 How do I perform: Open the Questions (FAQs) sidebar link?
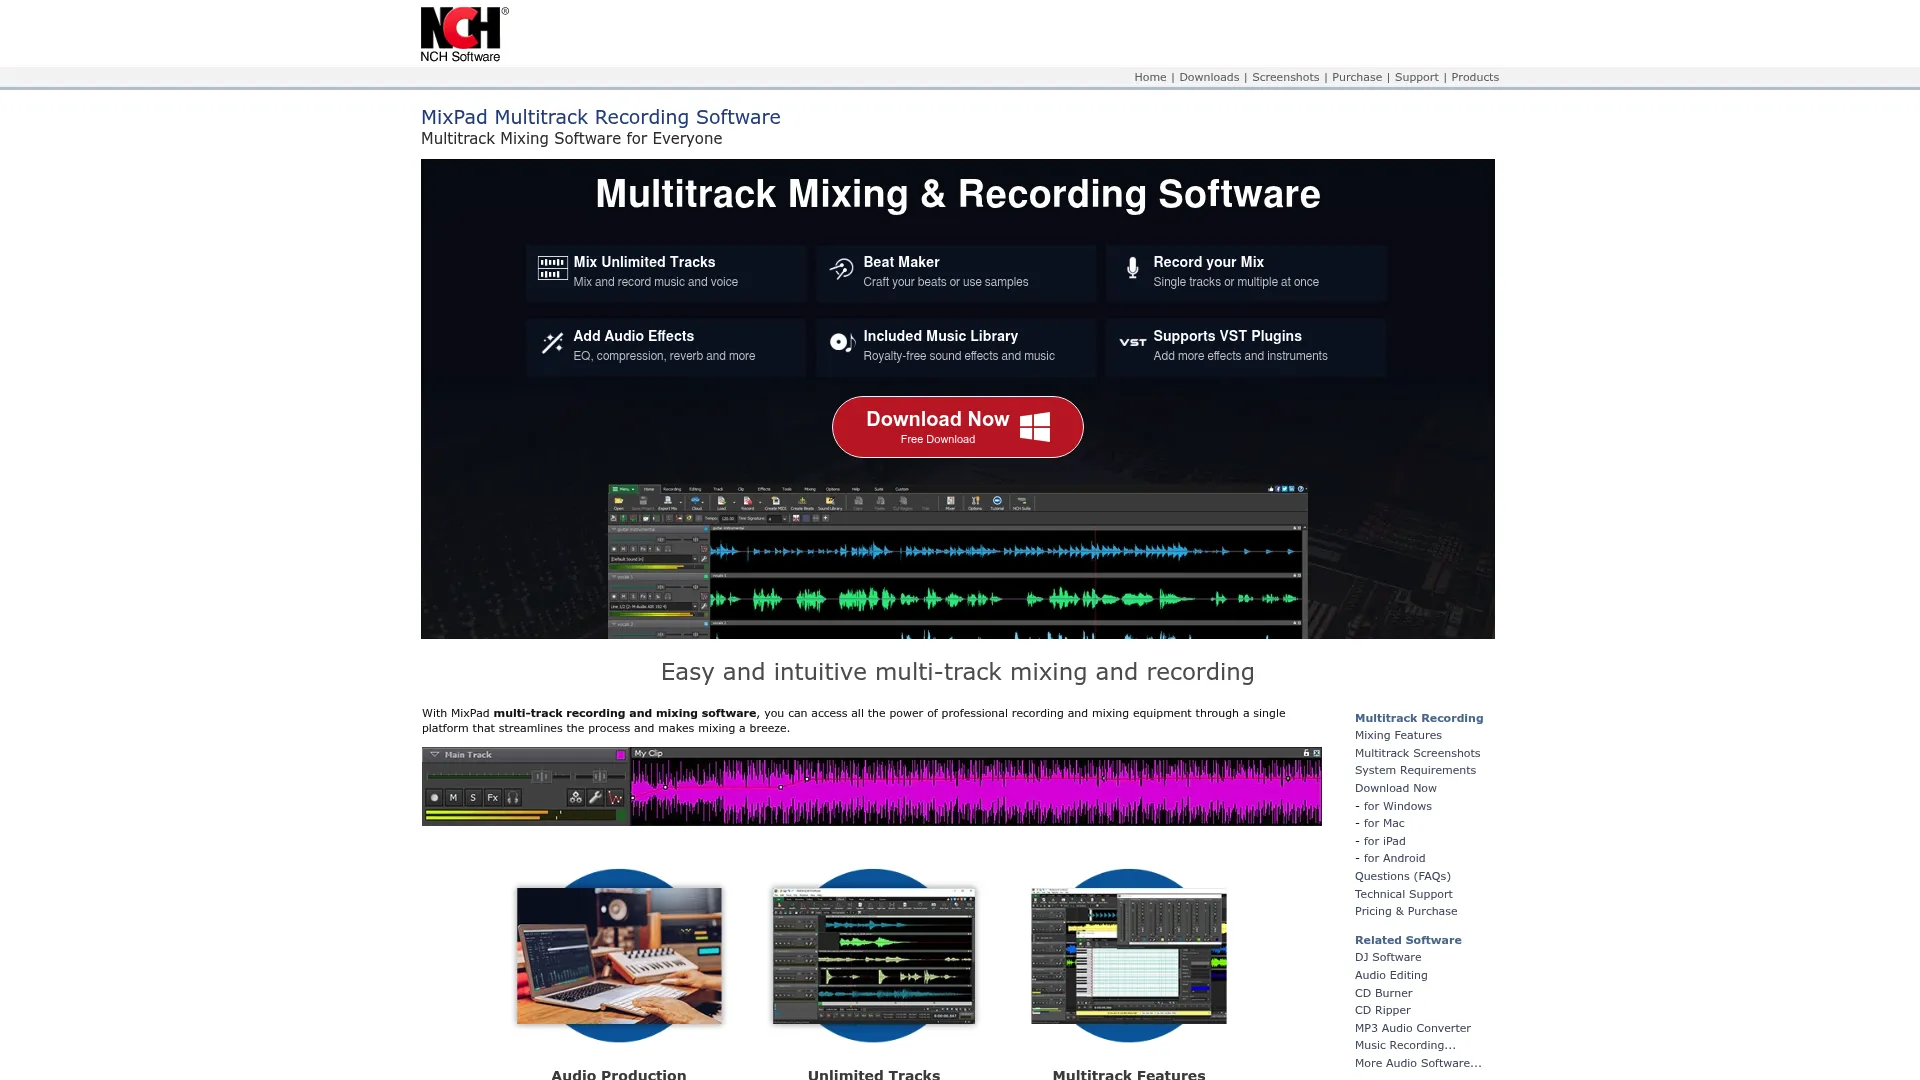[x=1402, y=876]
